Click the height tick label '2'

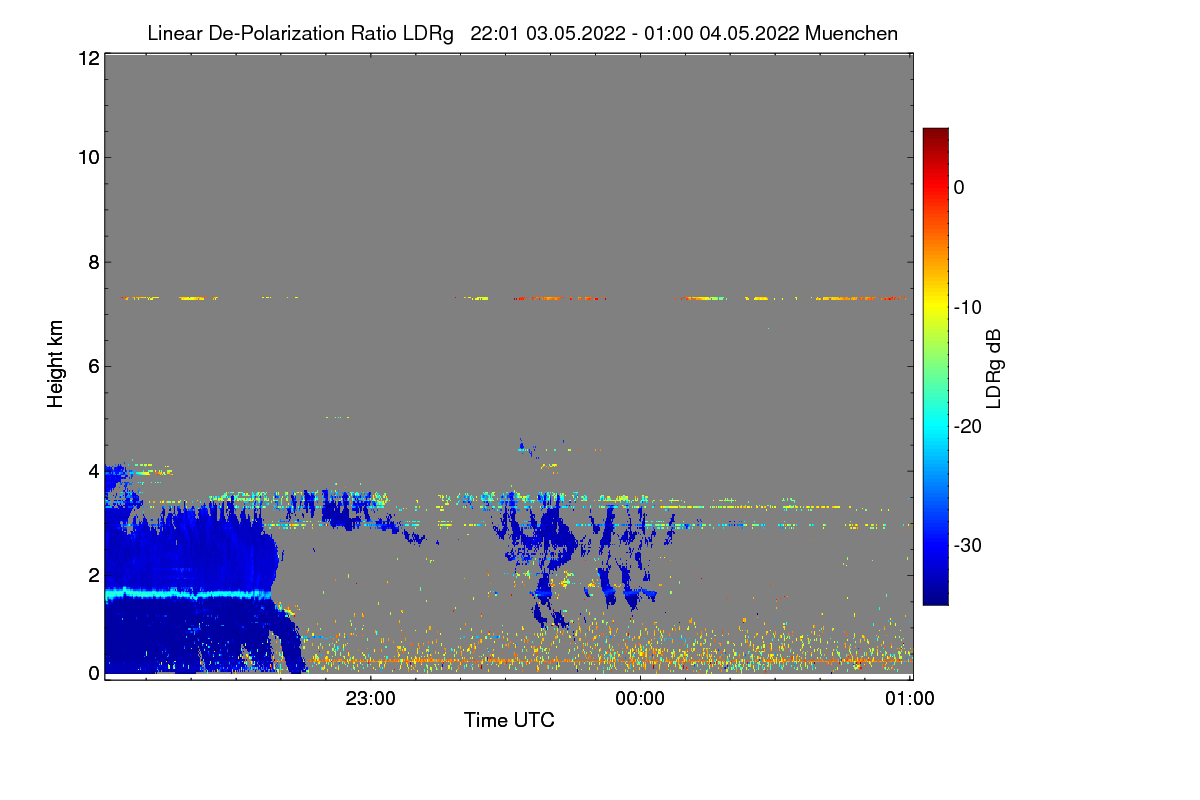tap(92, 574)
